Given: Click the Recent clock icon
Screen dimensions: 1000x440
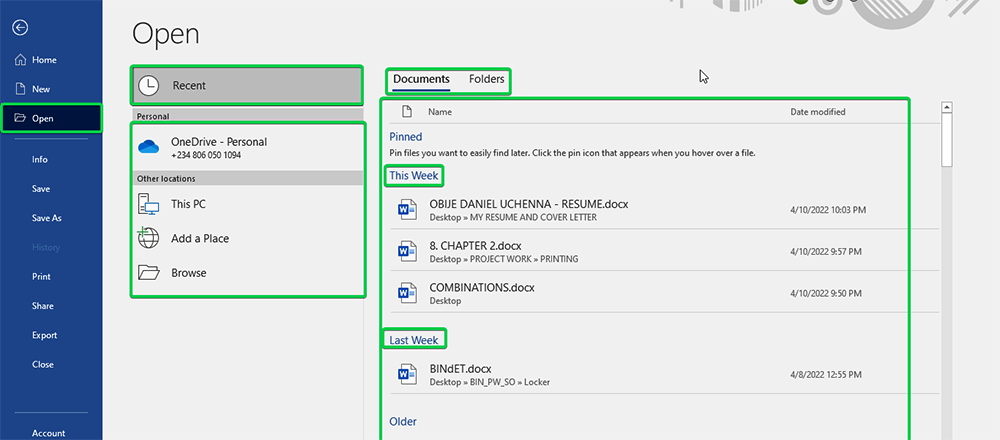Looking at the screenshot, I should tap(149, 86).
